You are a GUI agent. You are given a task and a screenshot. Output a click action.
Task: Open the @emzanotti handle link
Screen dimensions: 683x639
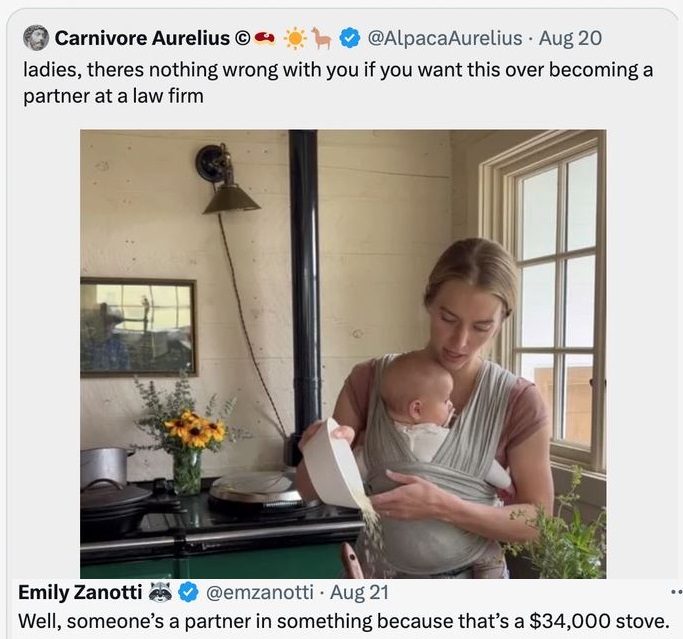[258, 592]
